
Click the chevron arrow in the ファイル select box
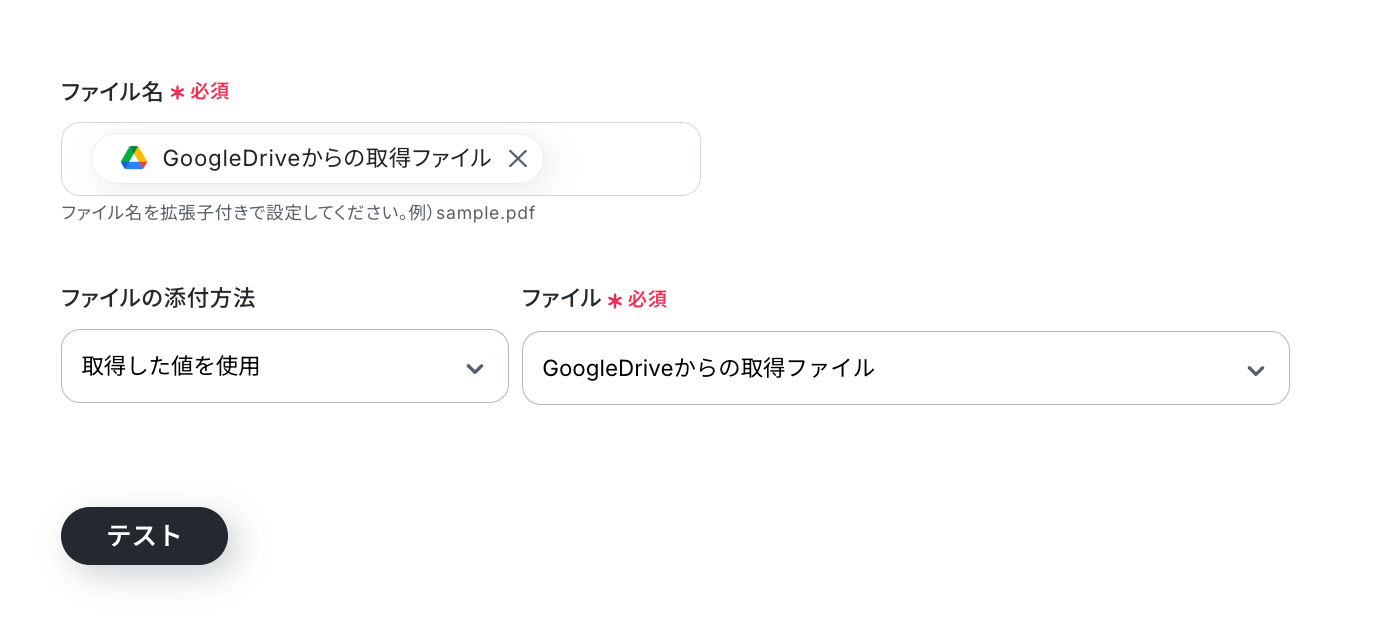coord(1256,371)
